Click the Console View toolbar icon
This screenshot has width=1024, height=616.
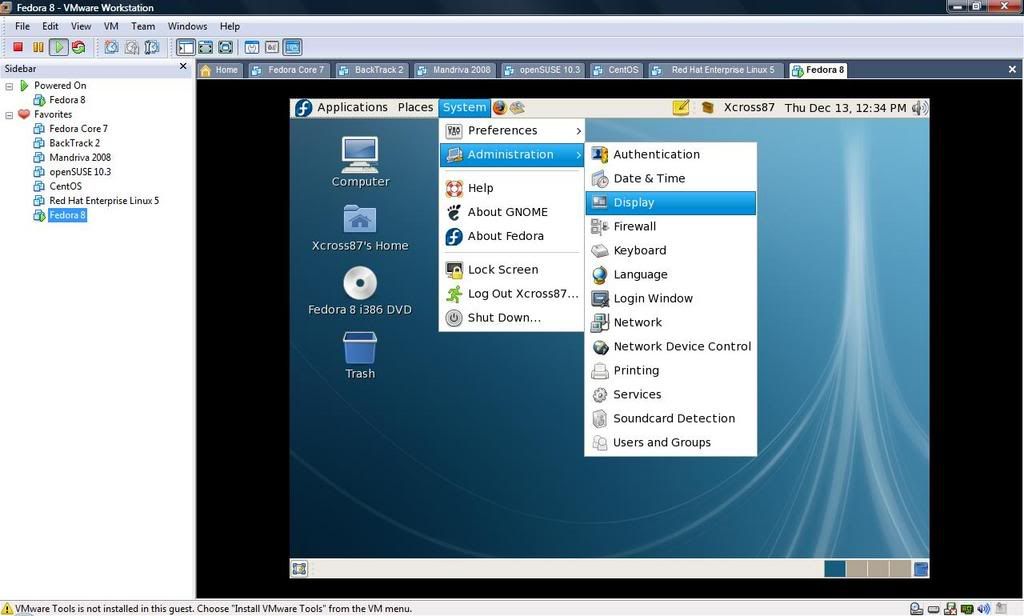tap(293, 47)
